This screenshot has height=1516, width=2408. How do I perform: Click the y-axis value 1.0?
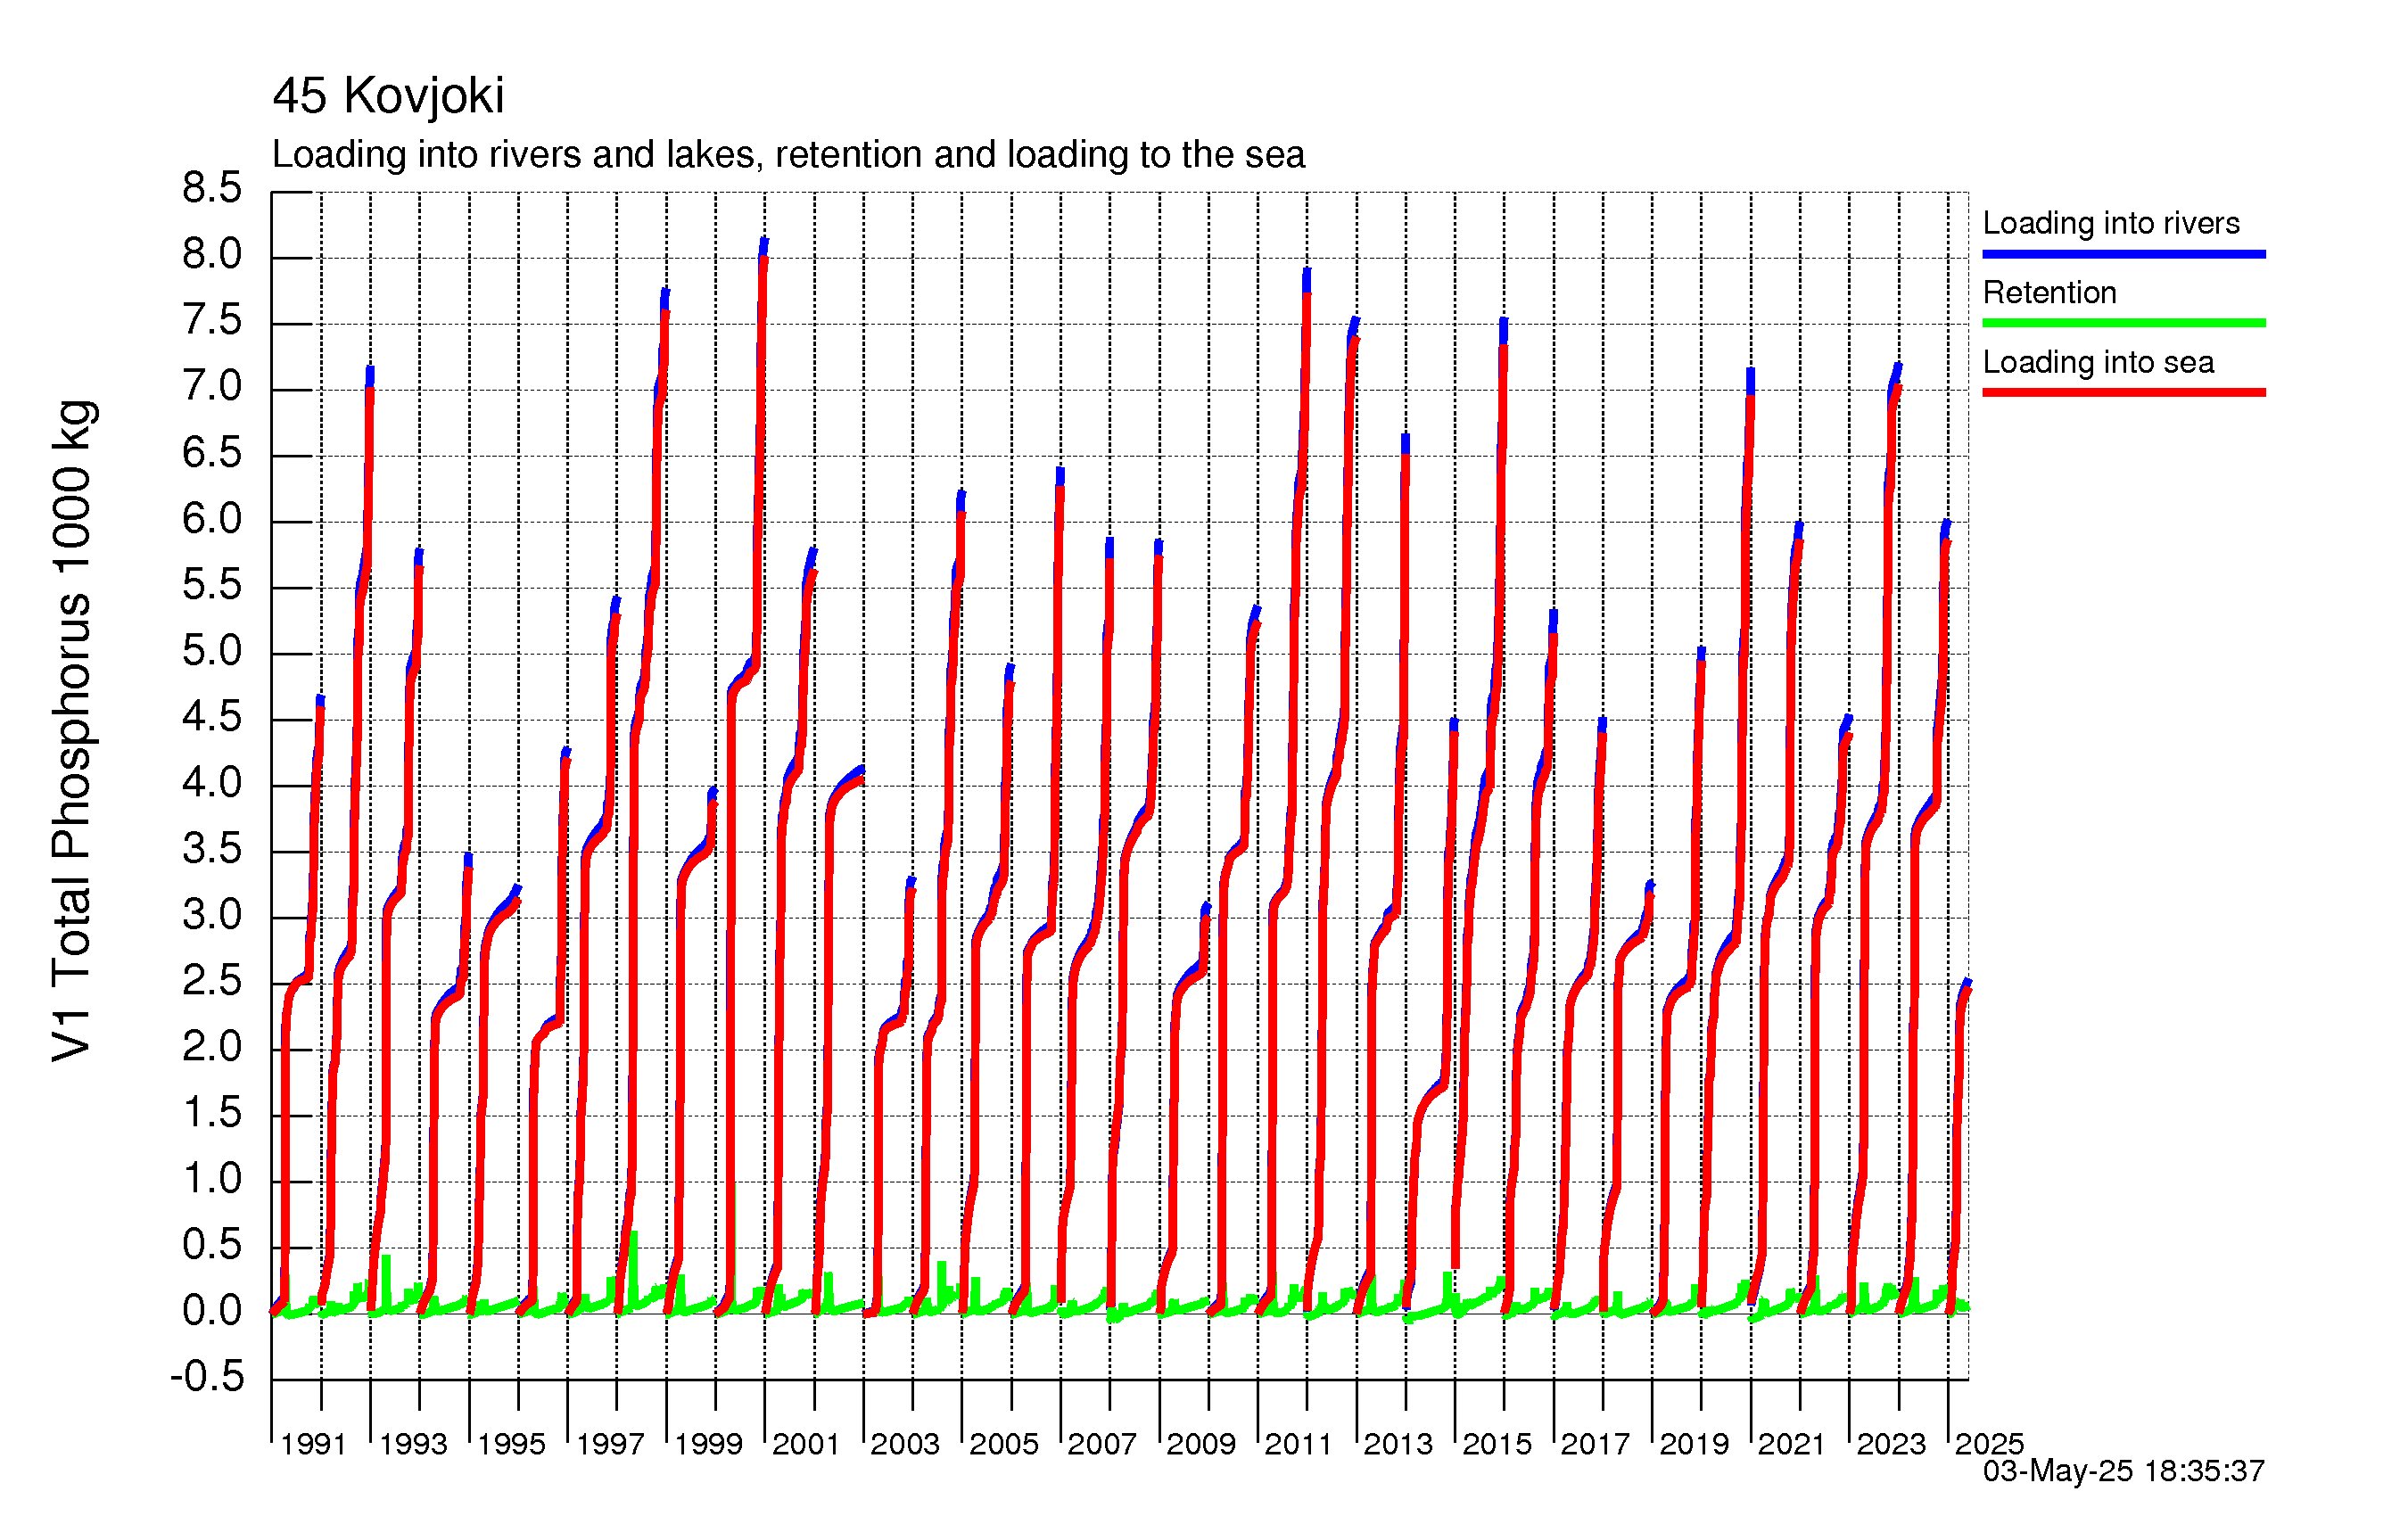point(212,1179)
